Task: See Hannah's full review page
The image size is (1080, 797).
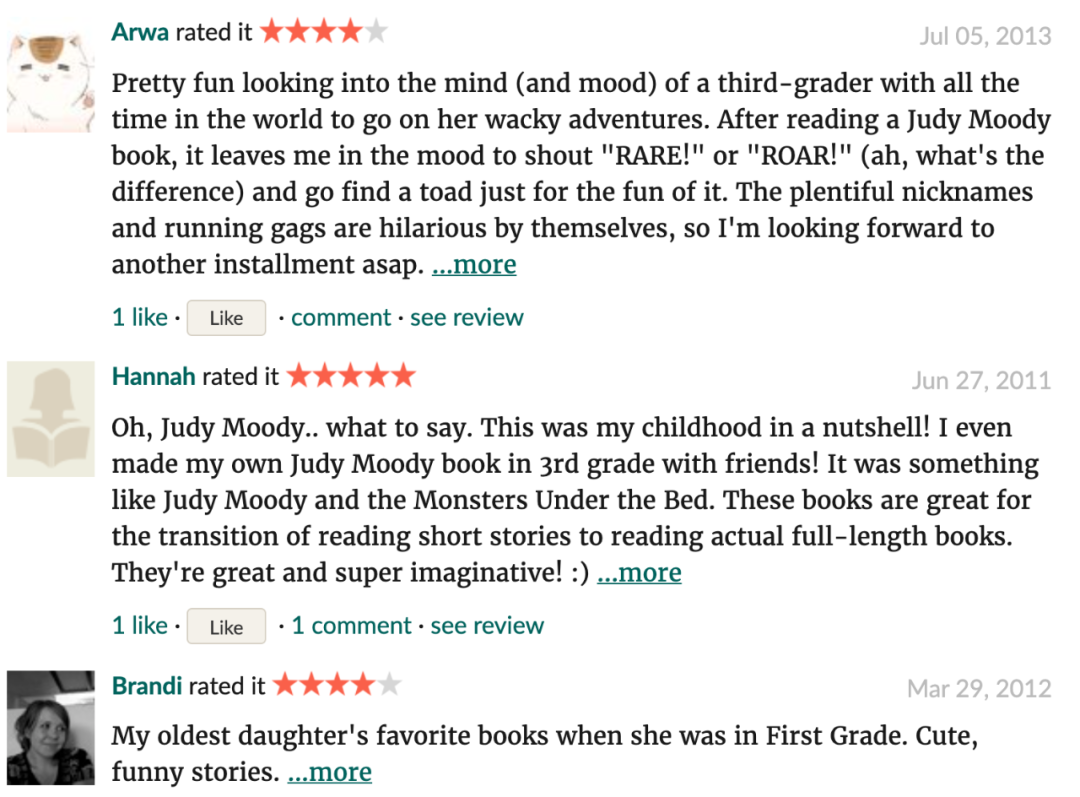Action: pyautogui.click(x=487, y=625)
